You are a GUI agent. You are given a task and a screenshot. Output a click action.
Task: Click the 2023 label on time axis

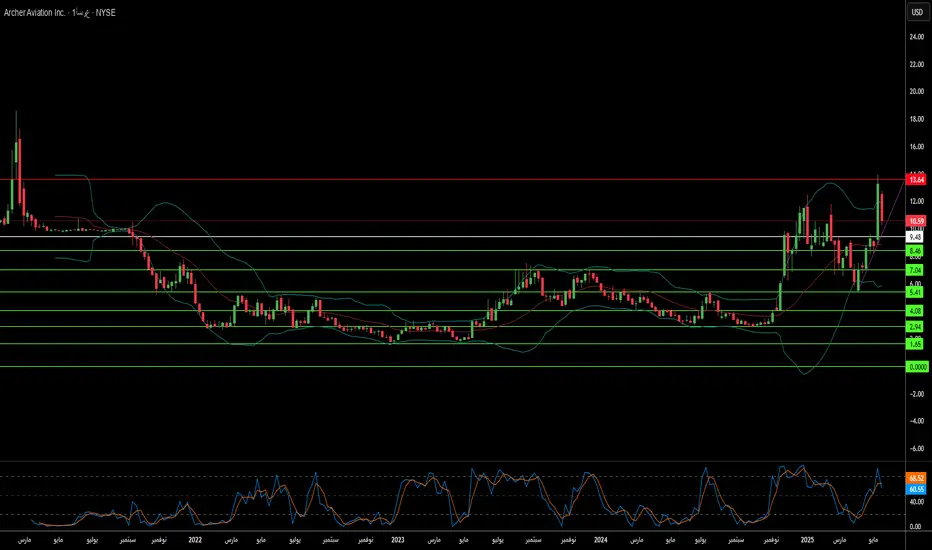point(398,540)
